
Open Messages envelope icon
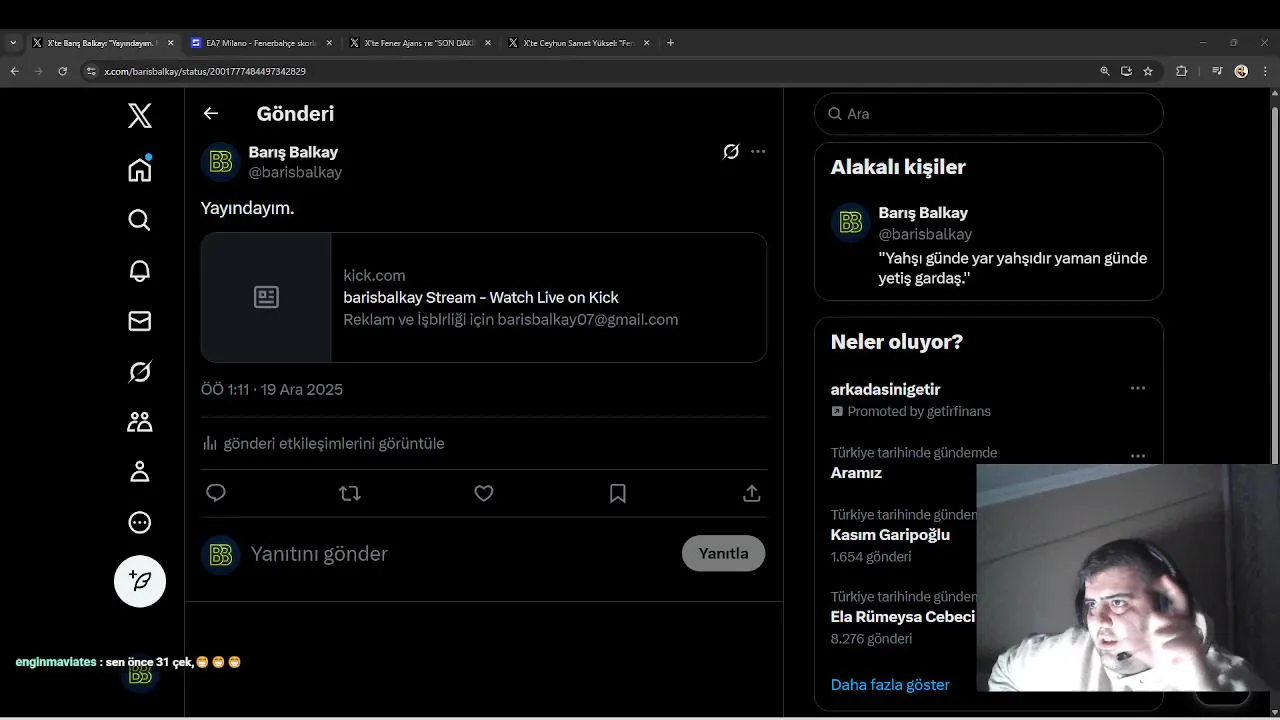[140, 321]
